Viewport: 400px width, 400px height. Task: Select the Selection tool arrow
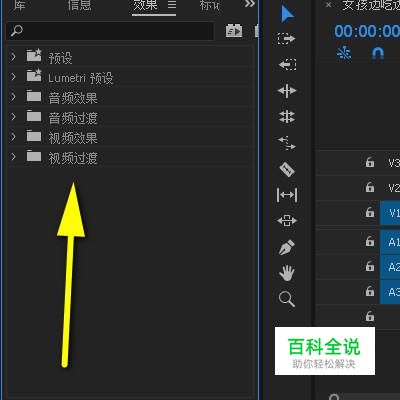pyautogui.click(x=287, y=14)
